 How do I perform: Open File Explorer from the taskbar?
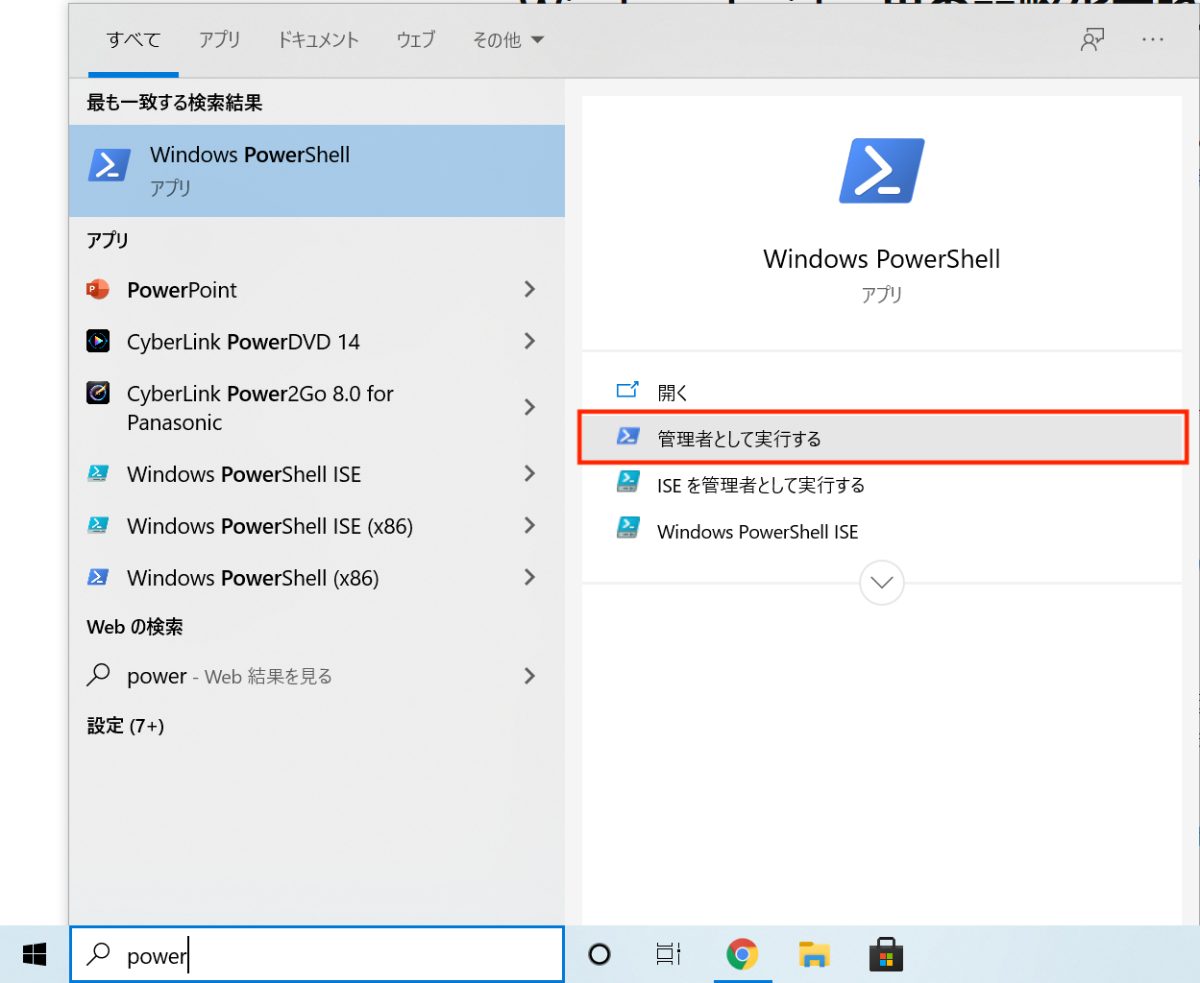pyautogui.click(x=814, y=955)
